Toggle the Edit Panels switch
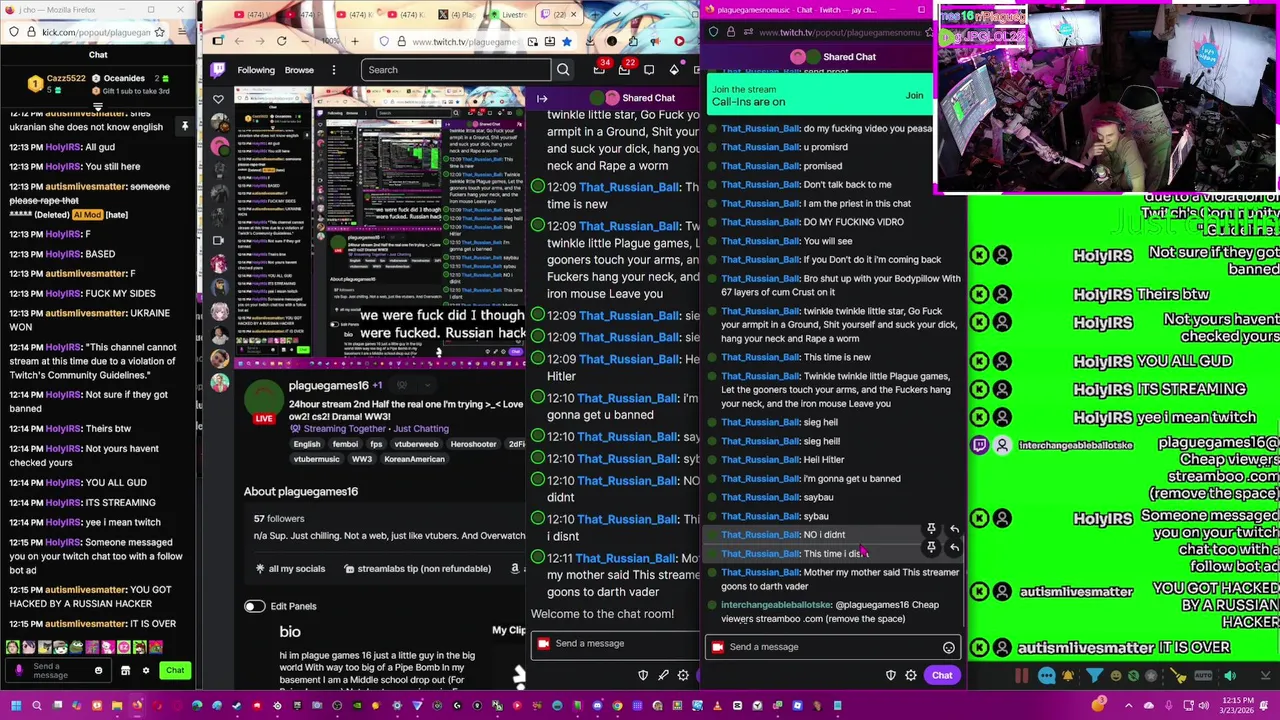1280x720 pixels. [x=254, y=606]
